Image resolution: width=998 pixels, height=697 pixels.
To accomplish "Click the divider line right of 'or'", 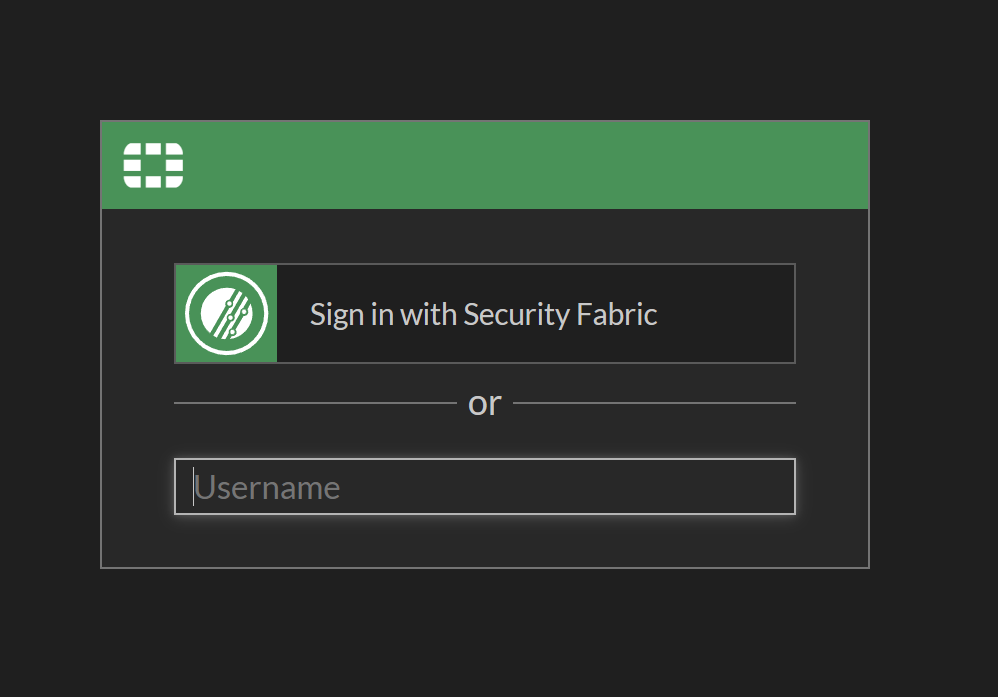I will [x=655, y=403].
